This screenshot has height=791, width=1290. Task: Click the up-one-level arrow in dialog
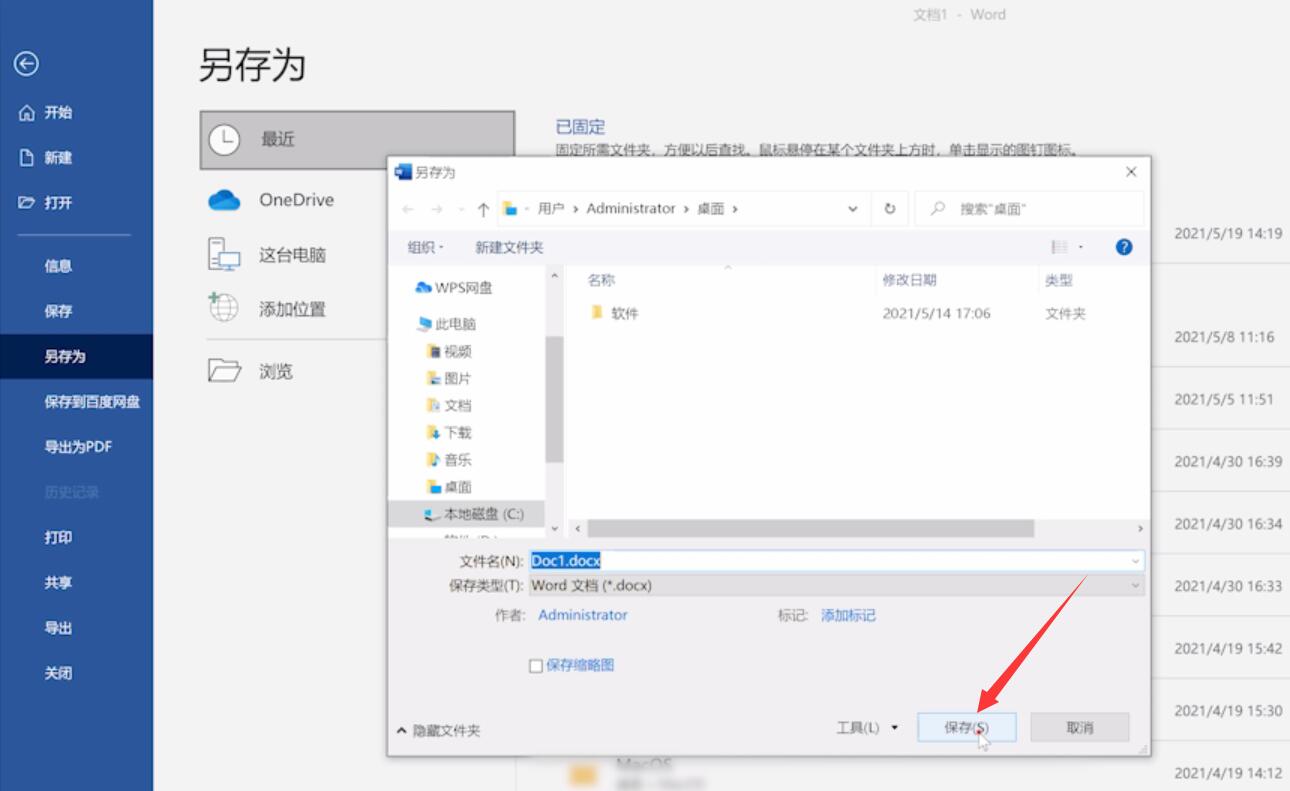tap(483, 209)
